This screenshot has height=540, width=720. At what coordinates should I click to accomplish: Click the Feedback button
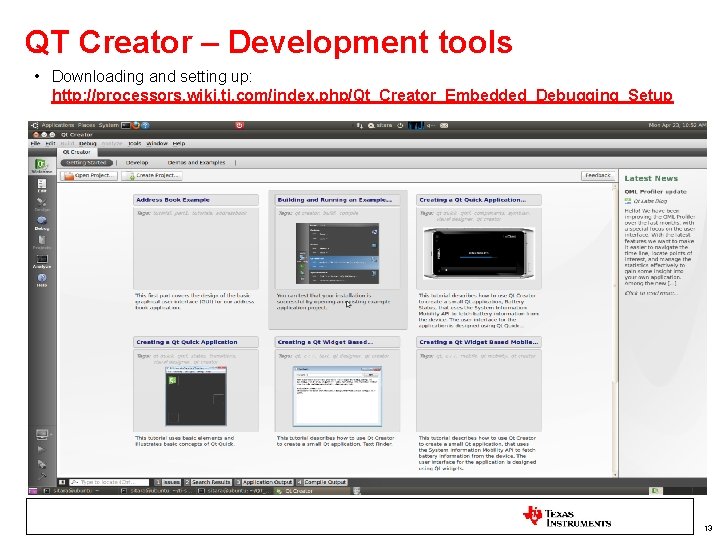coord(598,175)
